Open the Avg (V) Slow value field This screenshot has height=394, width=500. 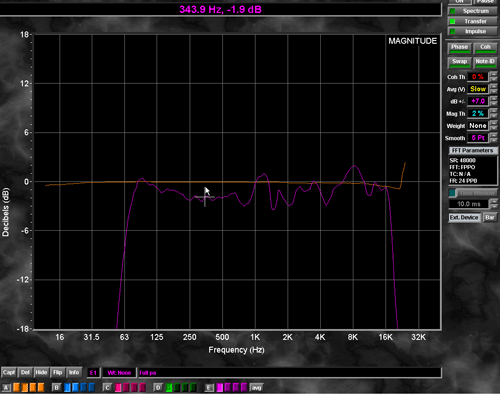click(x=478, y=89)
